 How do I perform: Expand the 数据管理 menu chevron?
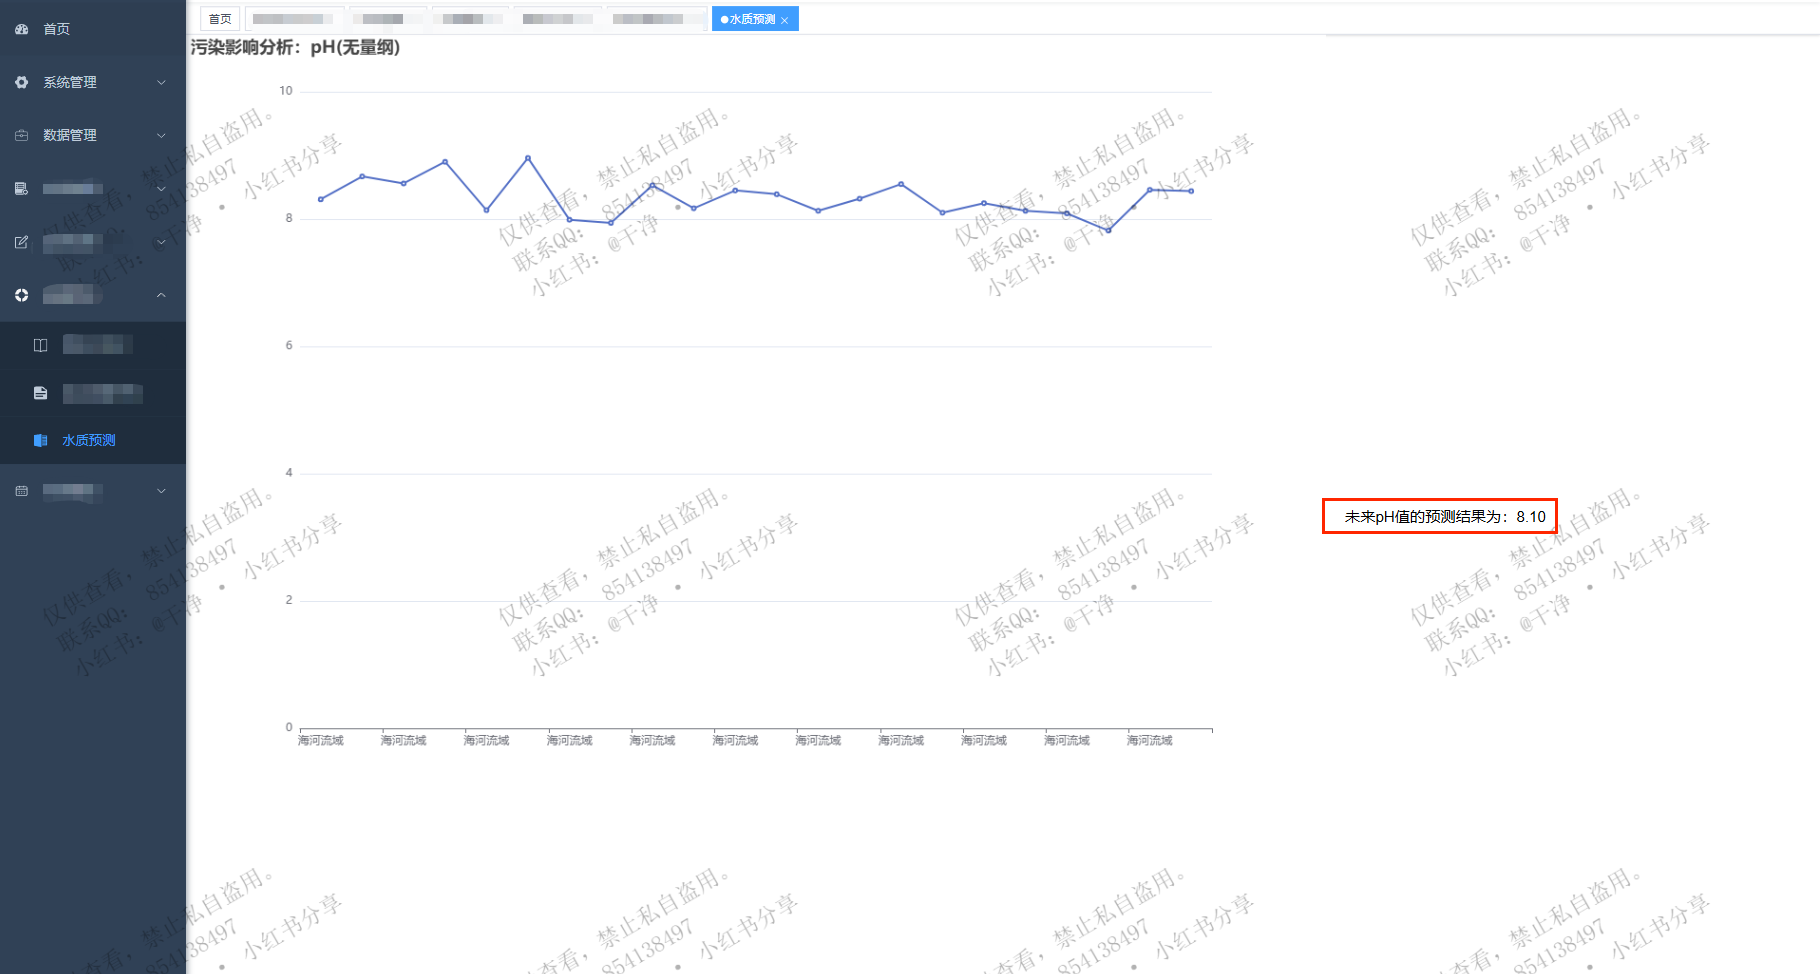161,135
